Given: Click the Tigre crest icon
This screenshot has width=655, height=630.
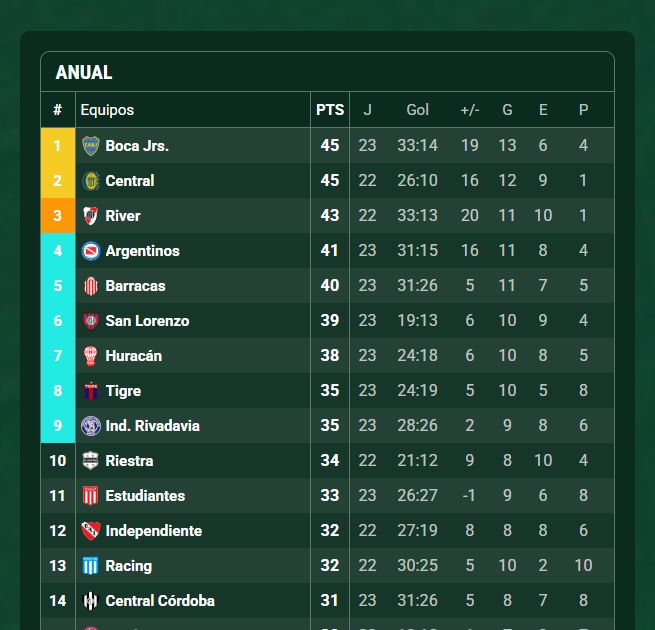Looking at the screenshot, I should pyautogui.click(x=91, y=391).
